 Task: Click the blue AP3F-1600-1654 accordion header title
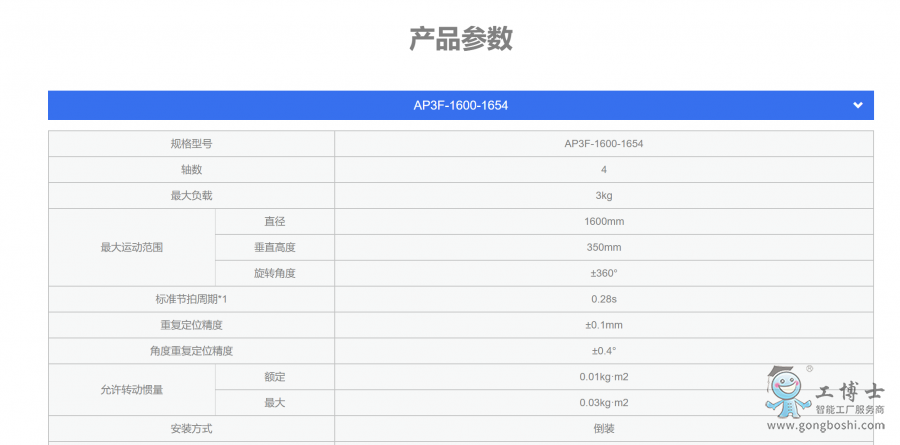click(460, 105)
